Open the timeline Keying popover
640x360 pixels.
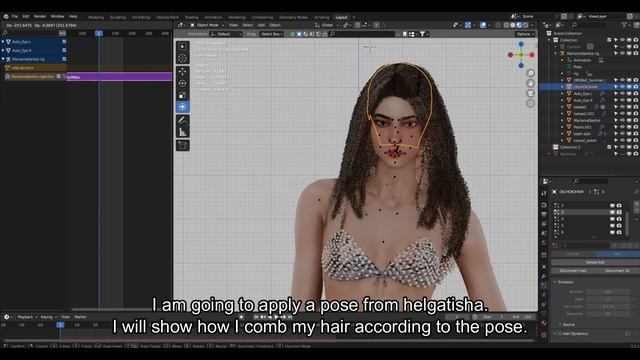pos(48,317)
